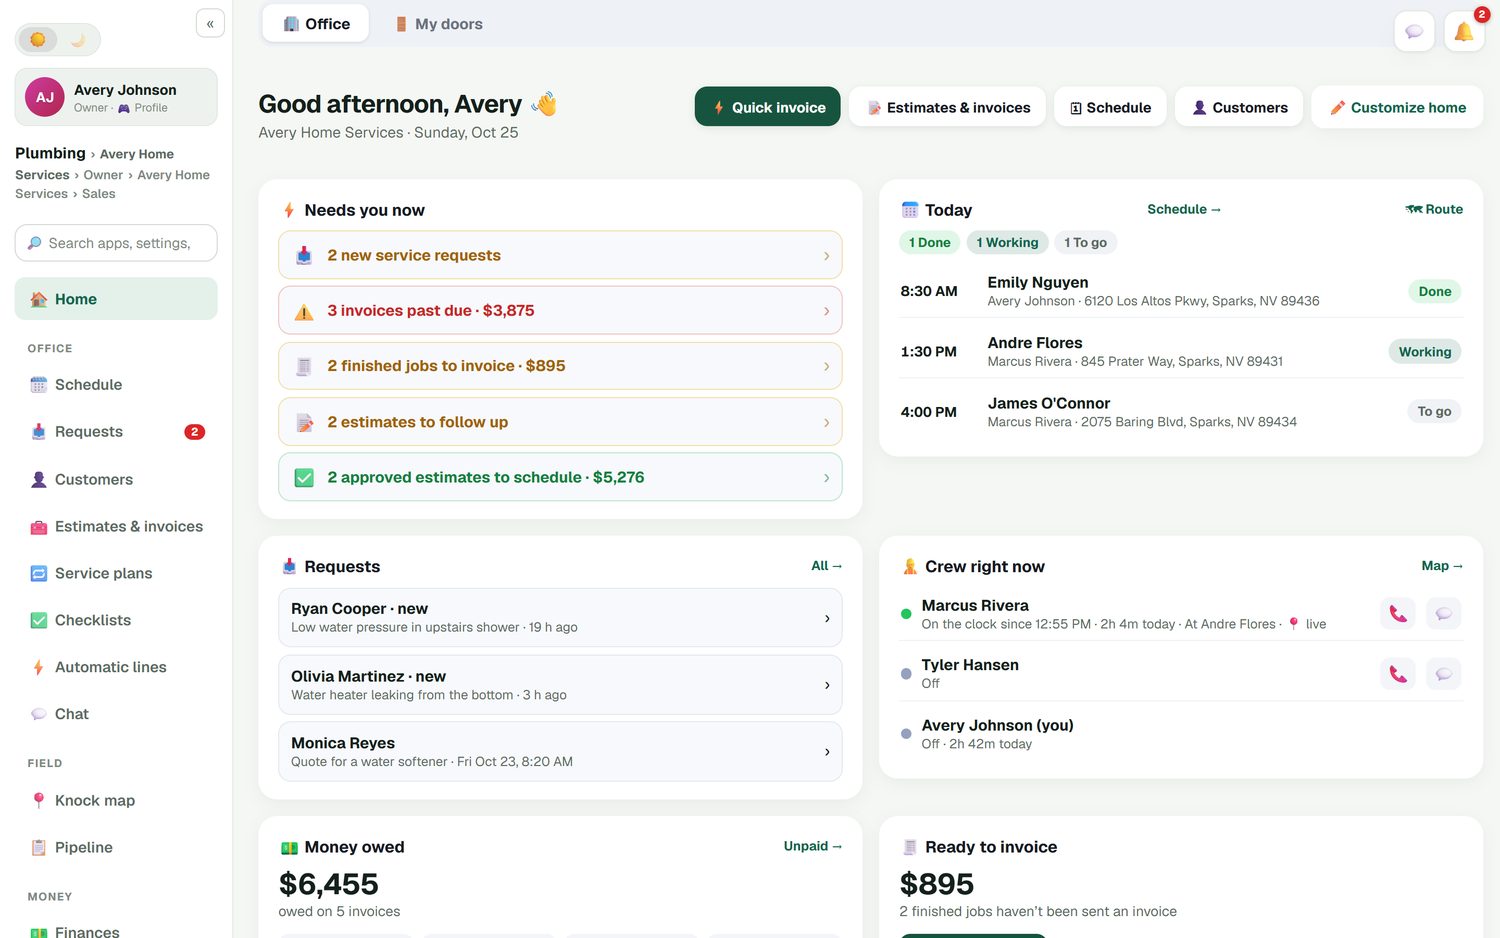This screenshot has height=938, width=1500.
Task: Click the Quick invoice button
Action: tap(768, 107)
